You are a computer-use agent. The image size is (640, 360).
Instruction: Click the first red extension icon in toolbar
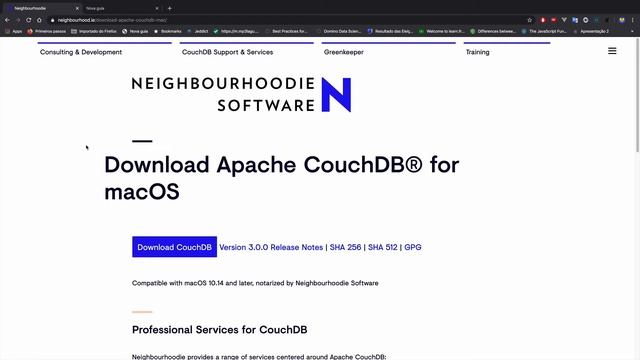[x=543, y=20]
